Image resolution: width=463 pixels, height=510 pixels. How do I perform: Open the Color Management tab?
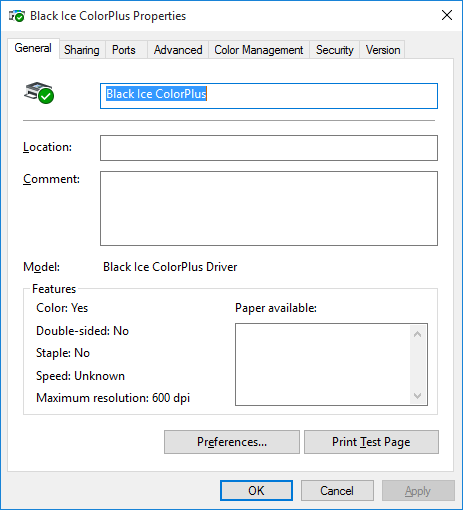pos(259,50)
